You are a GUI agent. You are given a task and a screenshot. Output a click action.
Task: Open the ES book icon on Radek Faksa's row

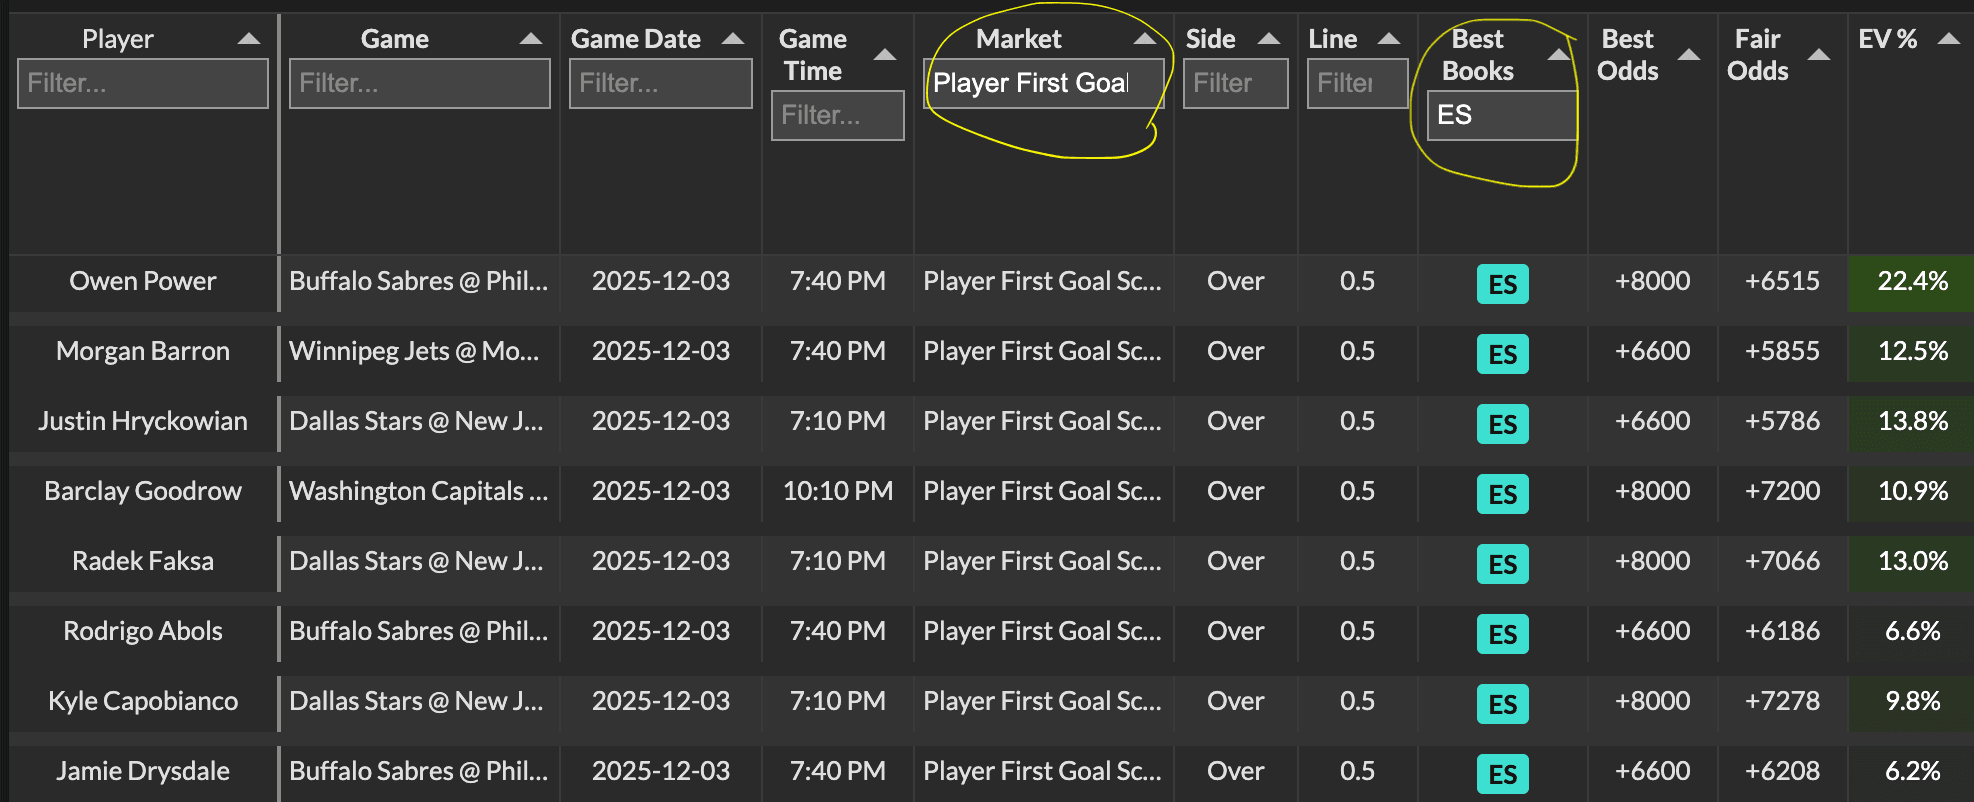tap(1503, 564)
